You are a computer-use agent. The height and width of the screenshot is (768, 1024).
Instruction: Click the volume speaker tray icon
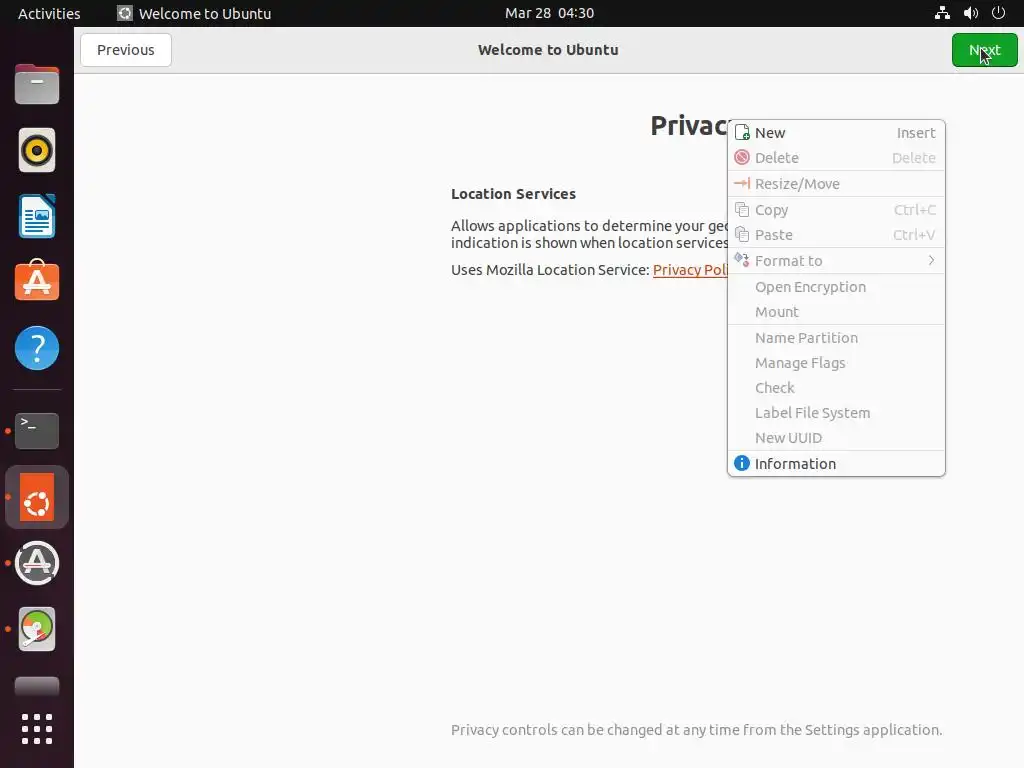970,13
